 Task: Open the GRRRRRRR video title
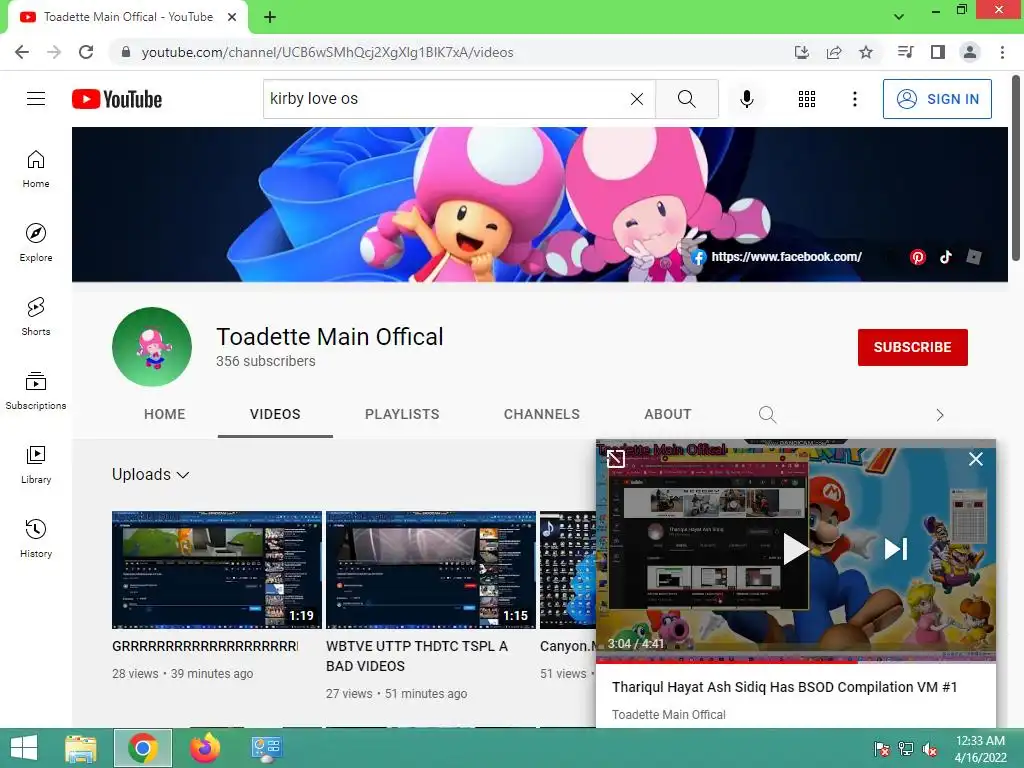(204, 647)
